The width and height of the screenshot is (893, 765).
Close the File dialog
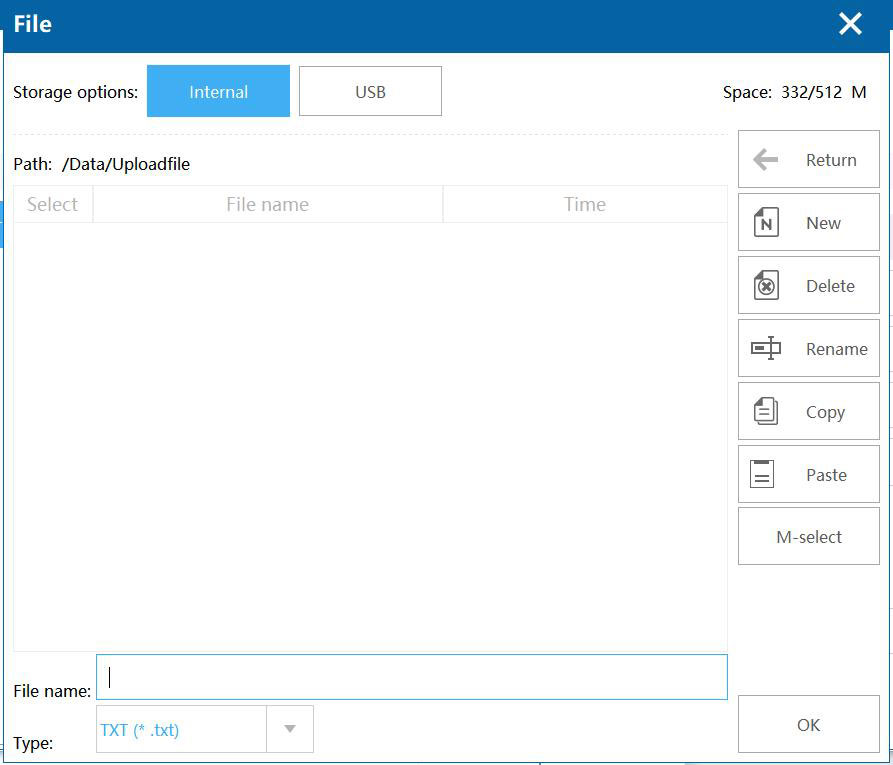click(850, 24)
